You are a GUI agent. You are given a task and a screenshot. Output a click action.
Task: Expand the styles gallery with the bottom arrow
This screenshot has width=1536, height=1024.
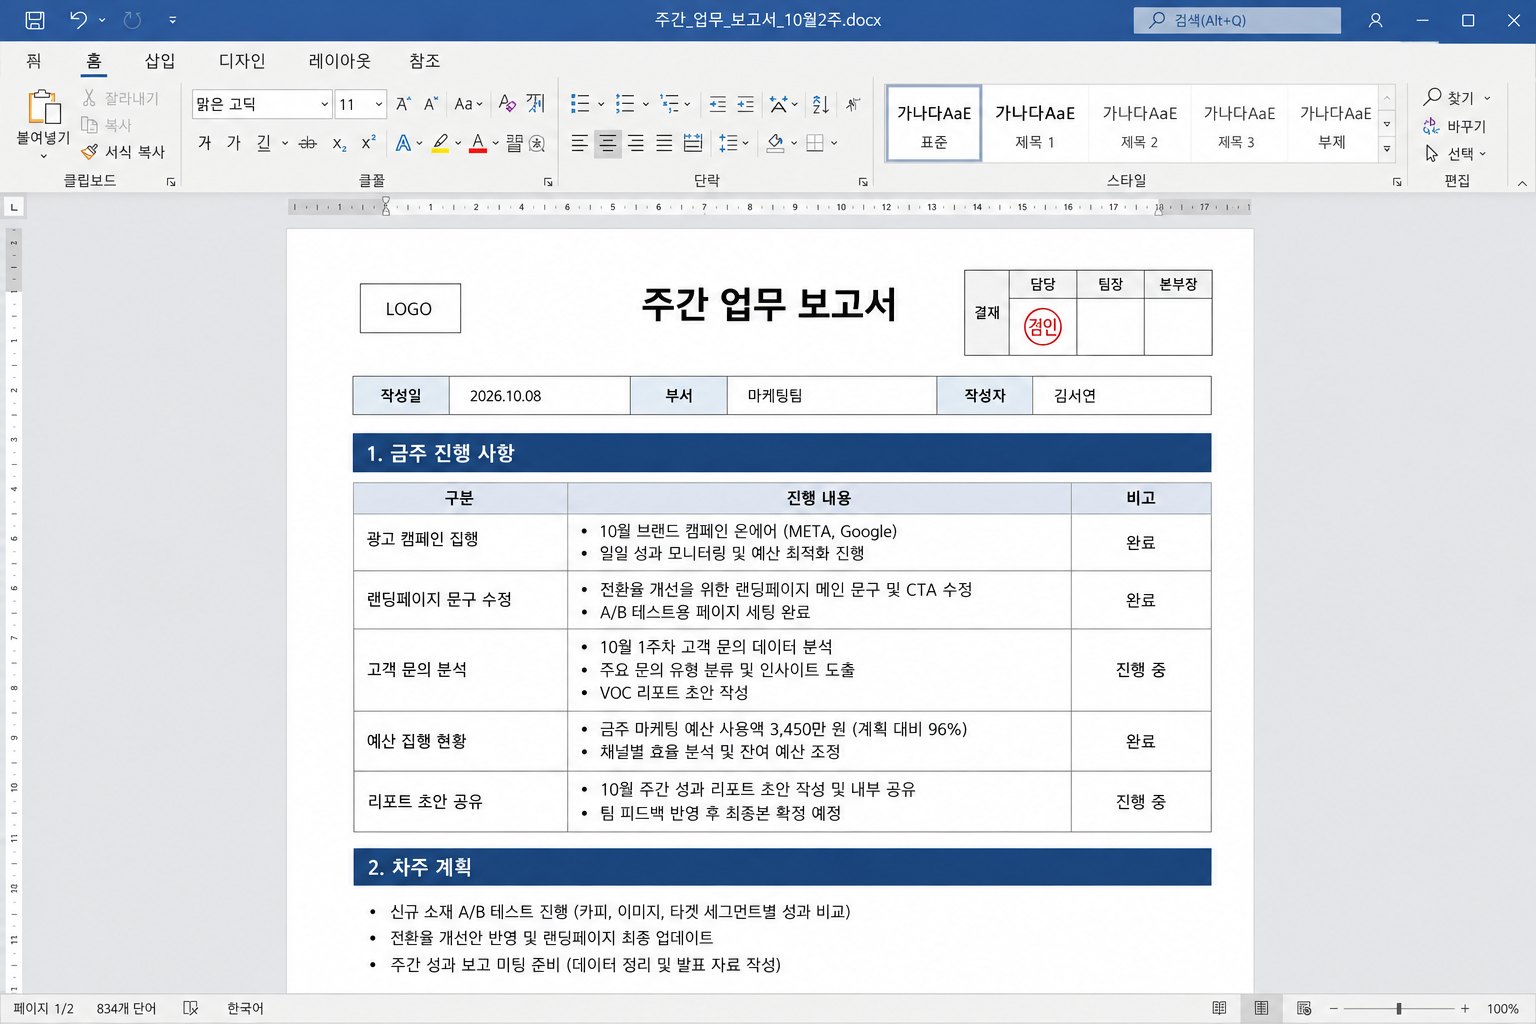click(x=1387, y=149)
